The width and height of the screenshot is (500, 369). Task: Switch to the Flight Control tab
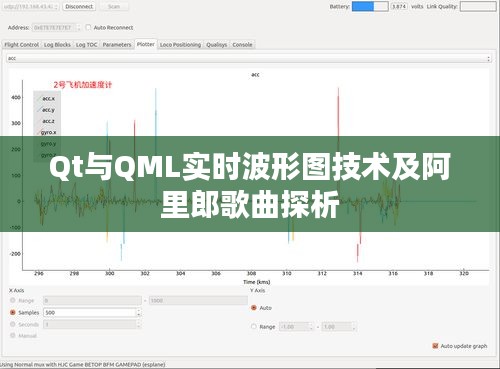(x=21, y=45)
